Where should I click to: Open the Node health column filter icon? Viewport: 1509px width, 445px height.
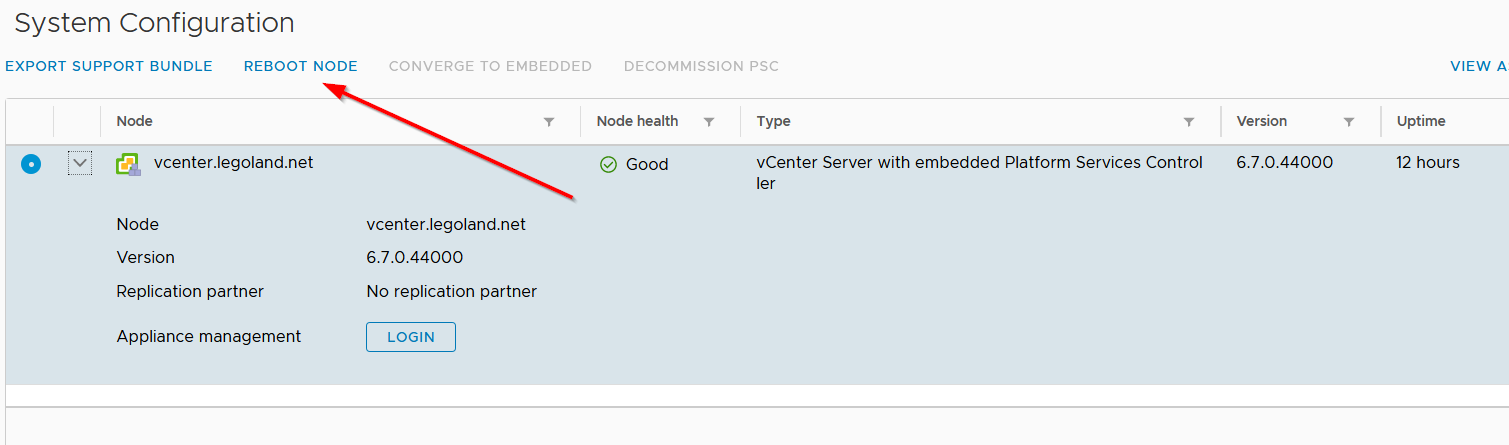pos(709,122)
